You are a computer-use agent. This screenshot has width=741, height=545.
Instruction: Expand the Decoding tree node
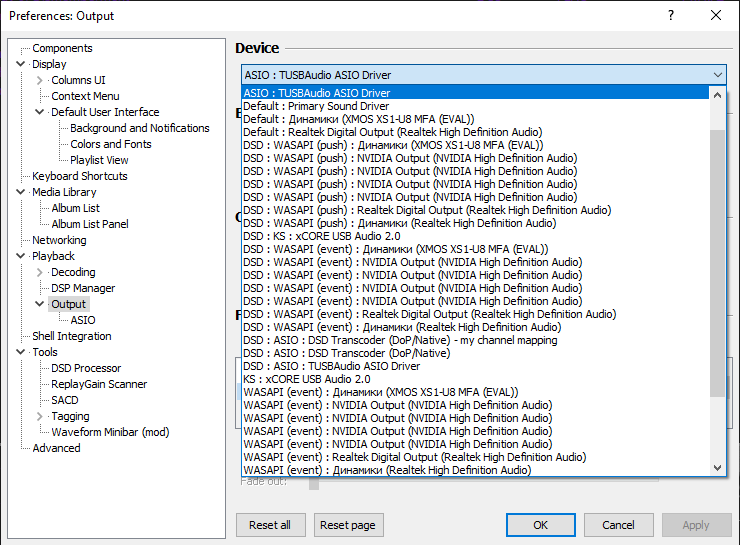(40, 272)
